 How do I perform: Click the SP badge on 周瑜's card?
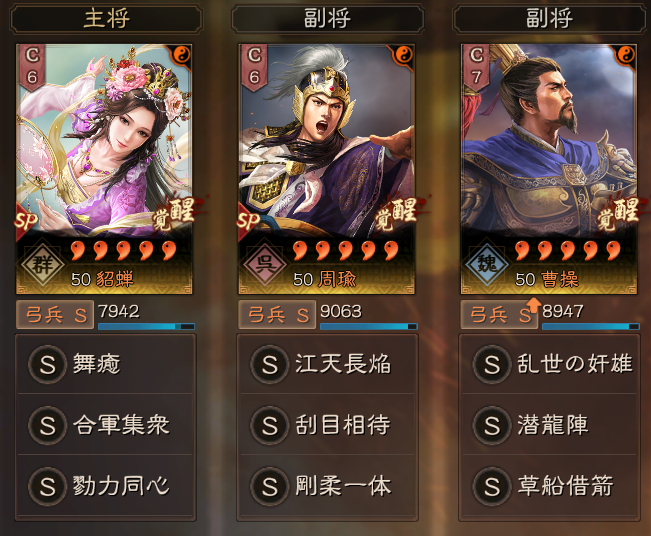click(x=248, y=221)
